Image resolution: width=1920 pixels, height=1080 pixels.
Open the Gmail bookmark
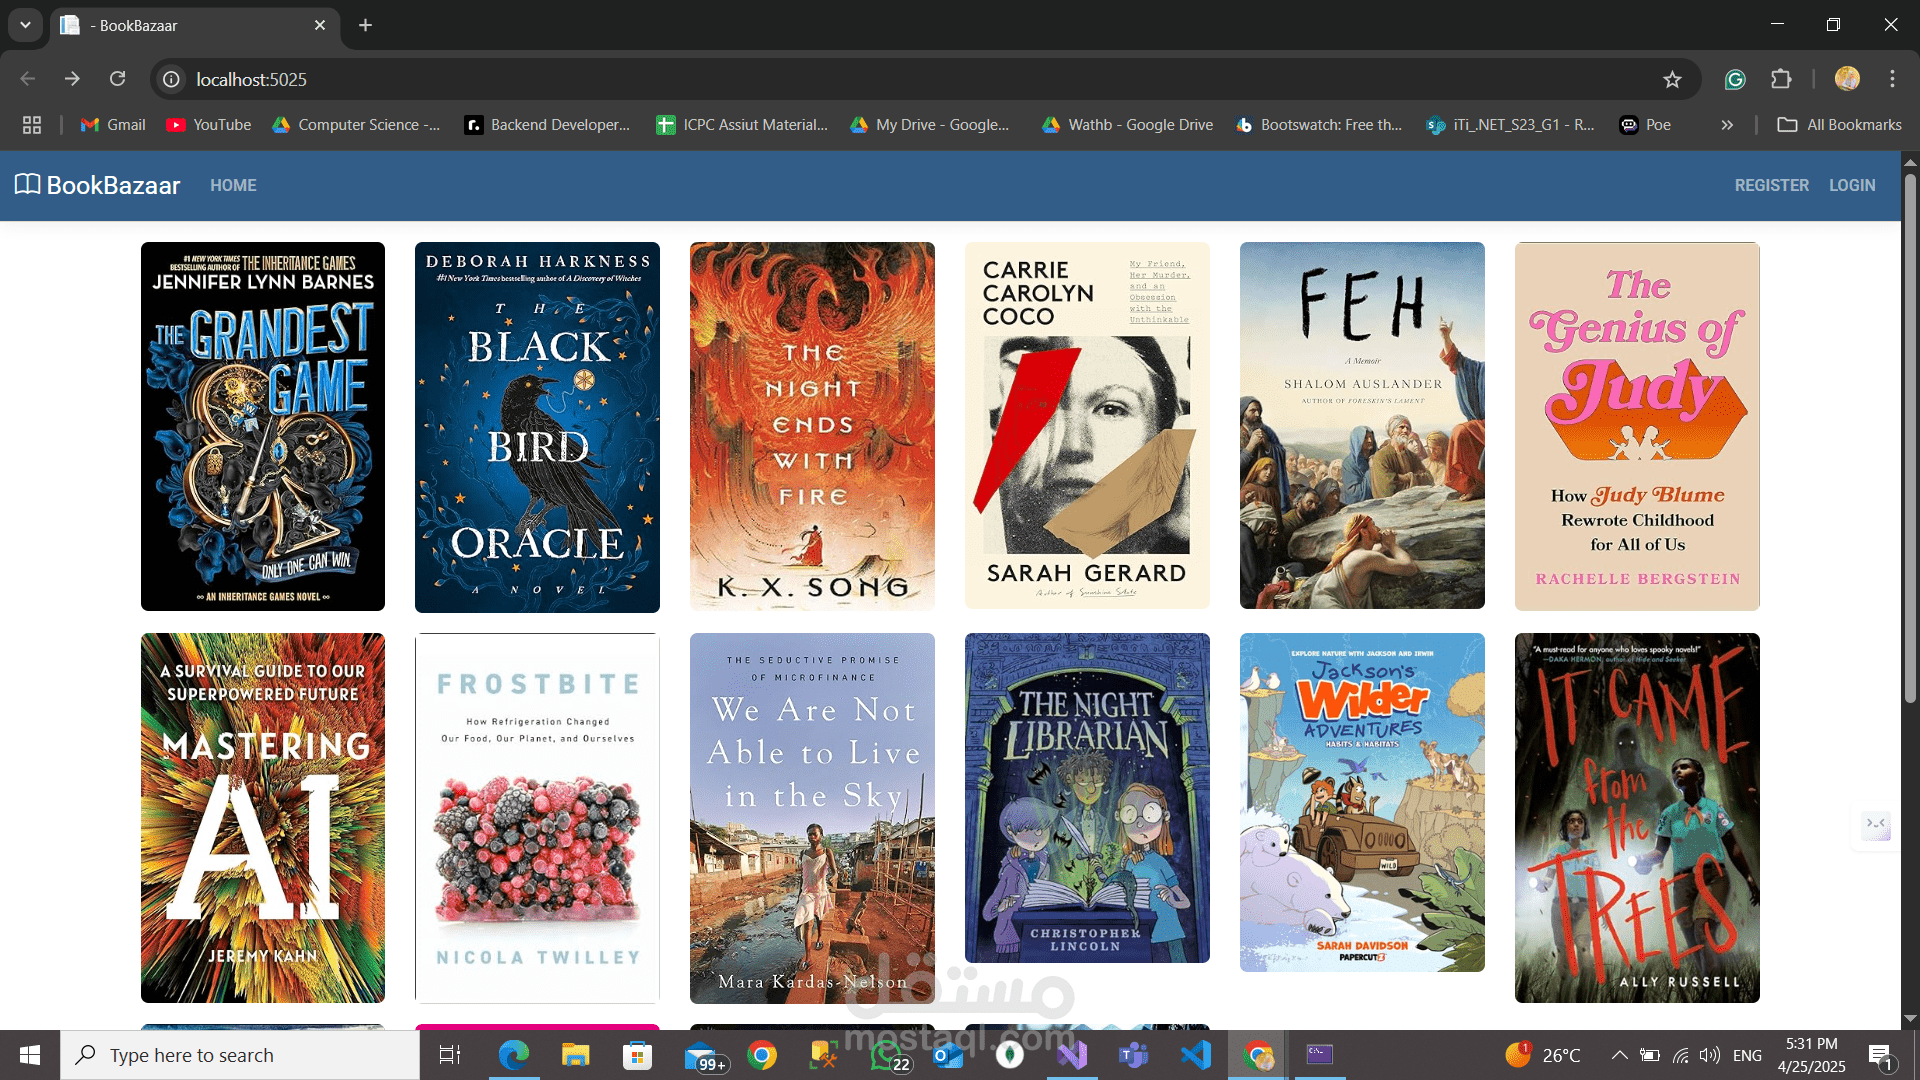click(113, 125)
